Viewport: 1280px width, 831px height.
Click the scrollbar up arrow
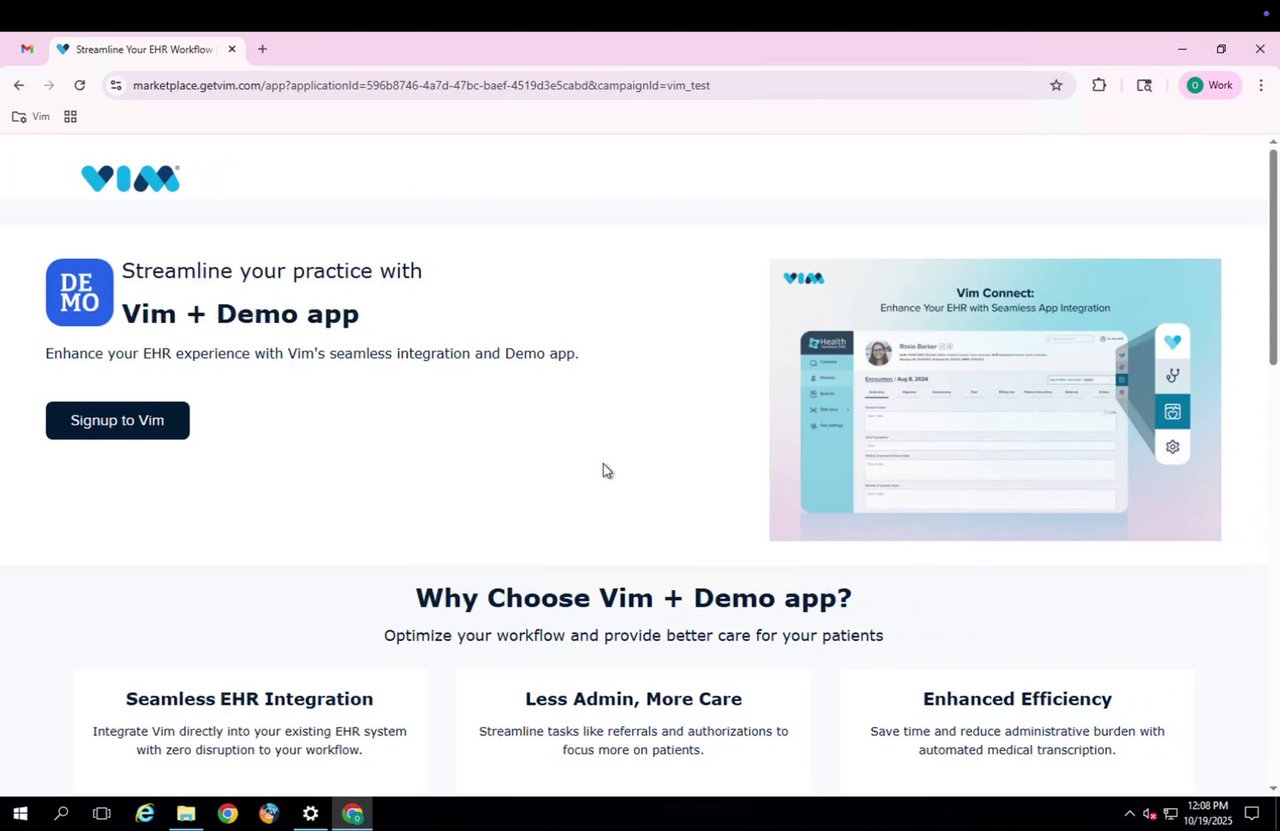tap(1273, 142)
